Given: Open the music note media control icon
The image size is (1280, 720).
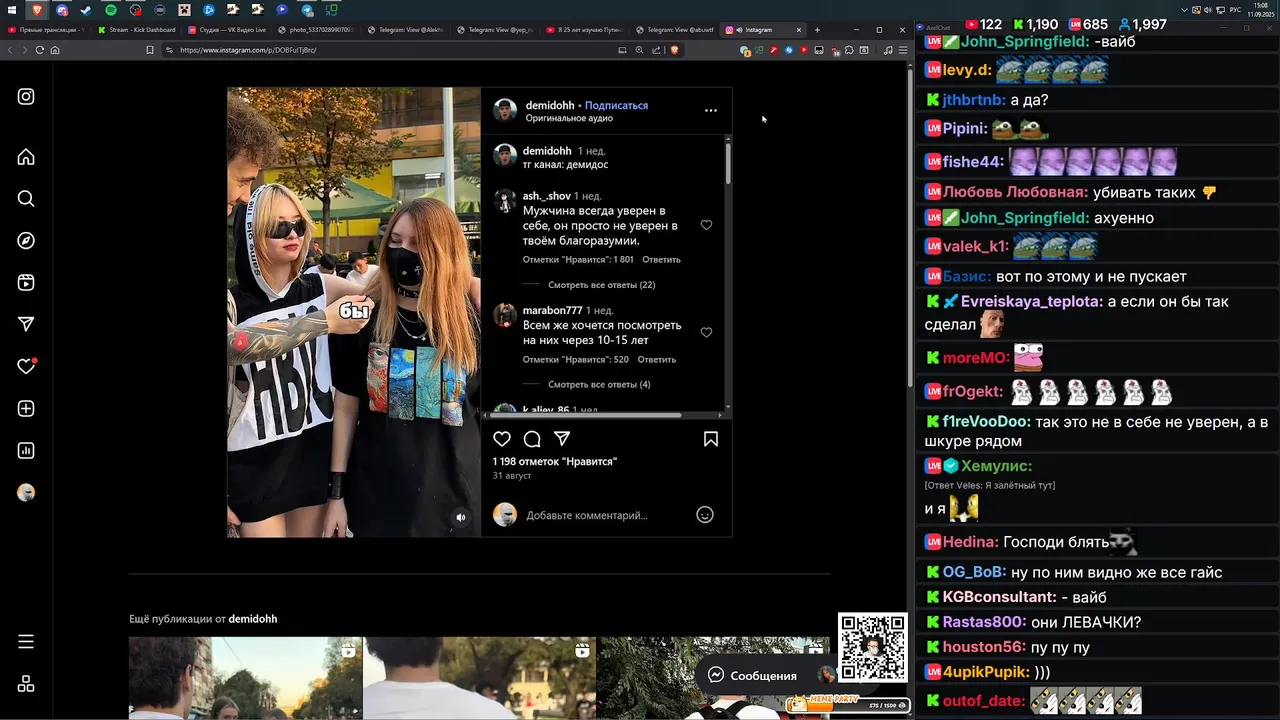Looking at the screenshot, I should (x=888, y=50).
